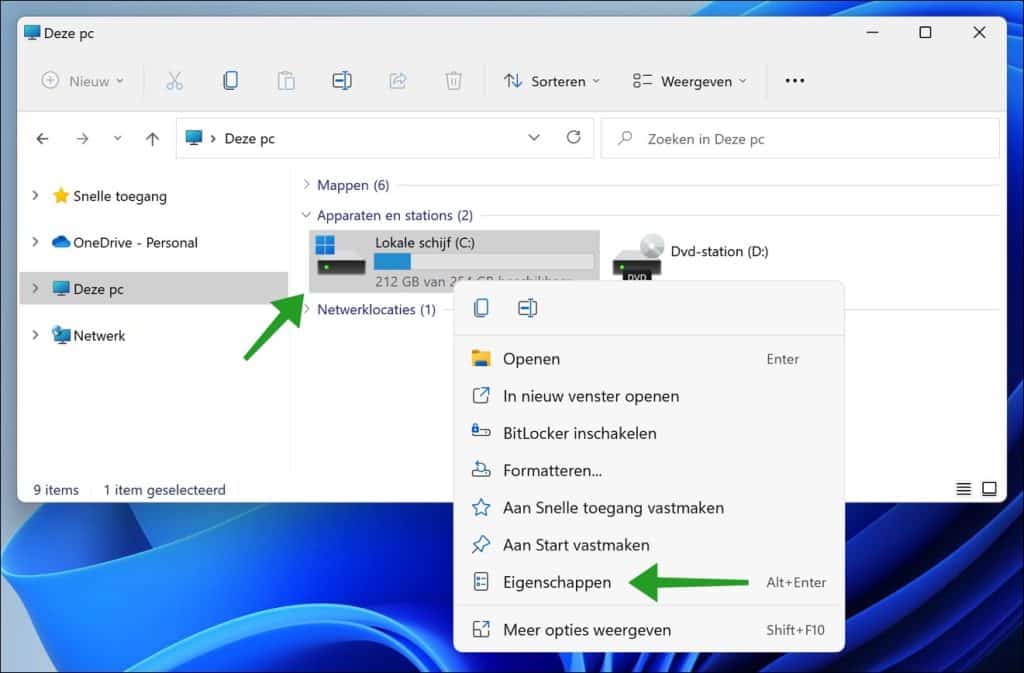Click the Refresh icon in the address bar
Screen dimensions: 1024x673
573,138
